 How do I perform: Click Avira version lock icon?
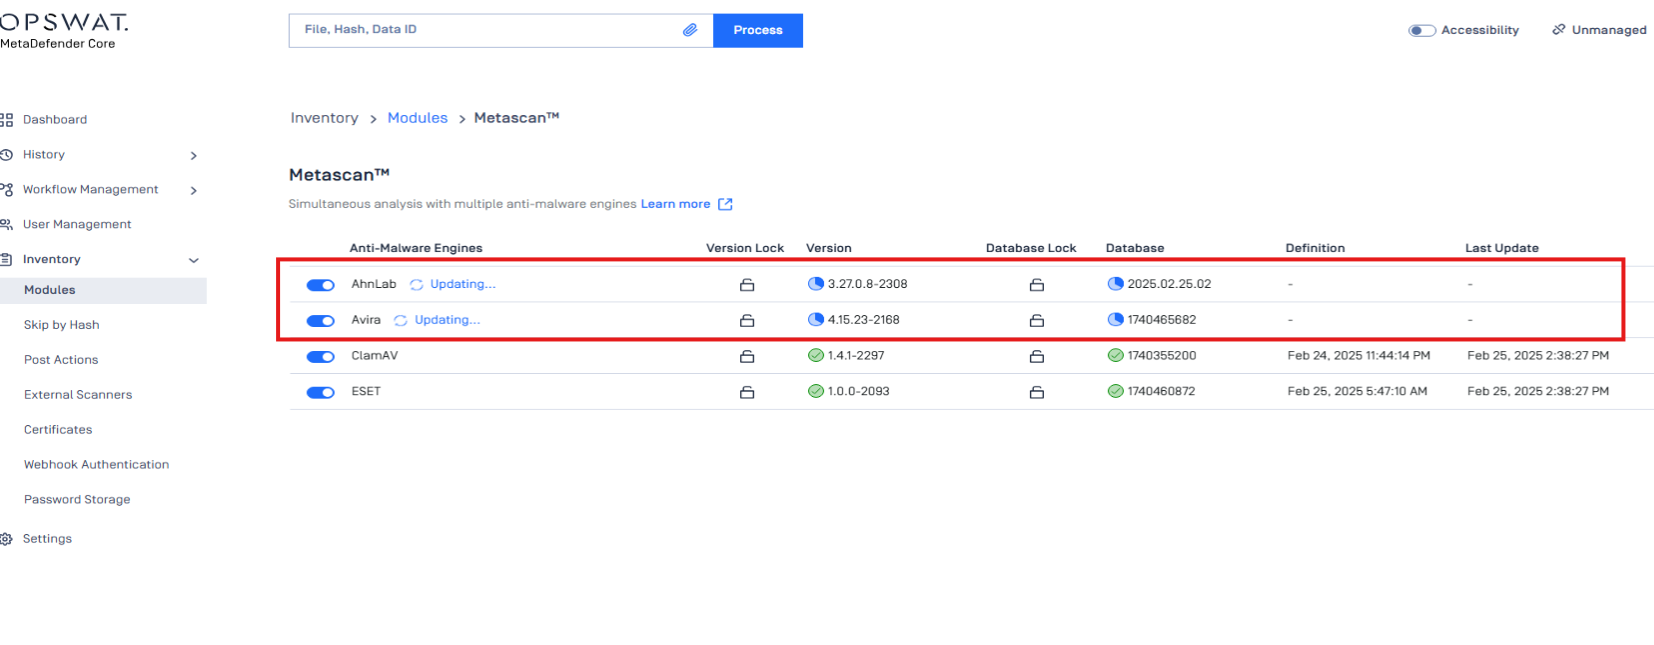tap(747, 321)
